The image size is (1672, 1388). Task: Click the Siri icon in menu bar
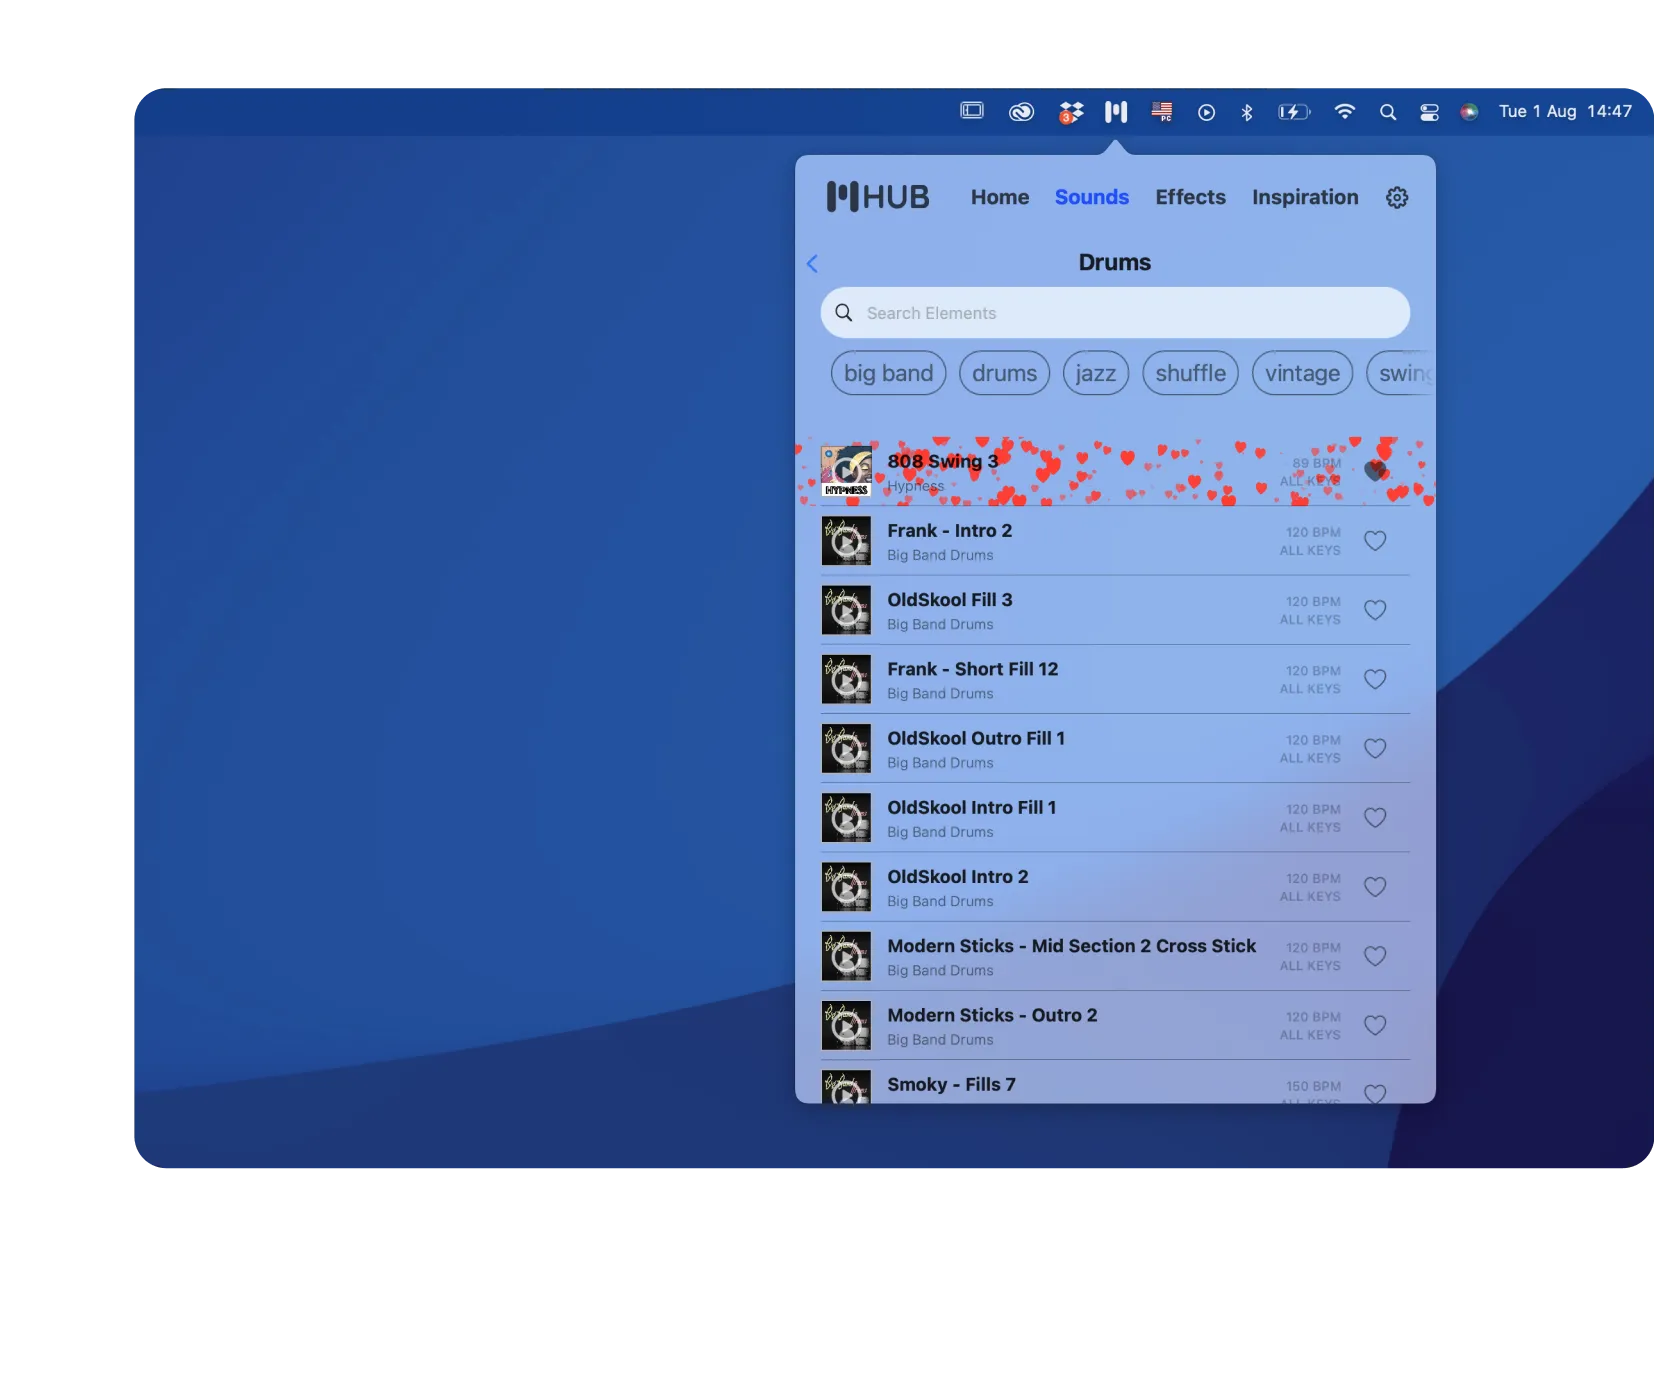(1469, 111)
